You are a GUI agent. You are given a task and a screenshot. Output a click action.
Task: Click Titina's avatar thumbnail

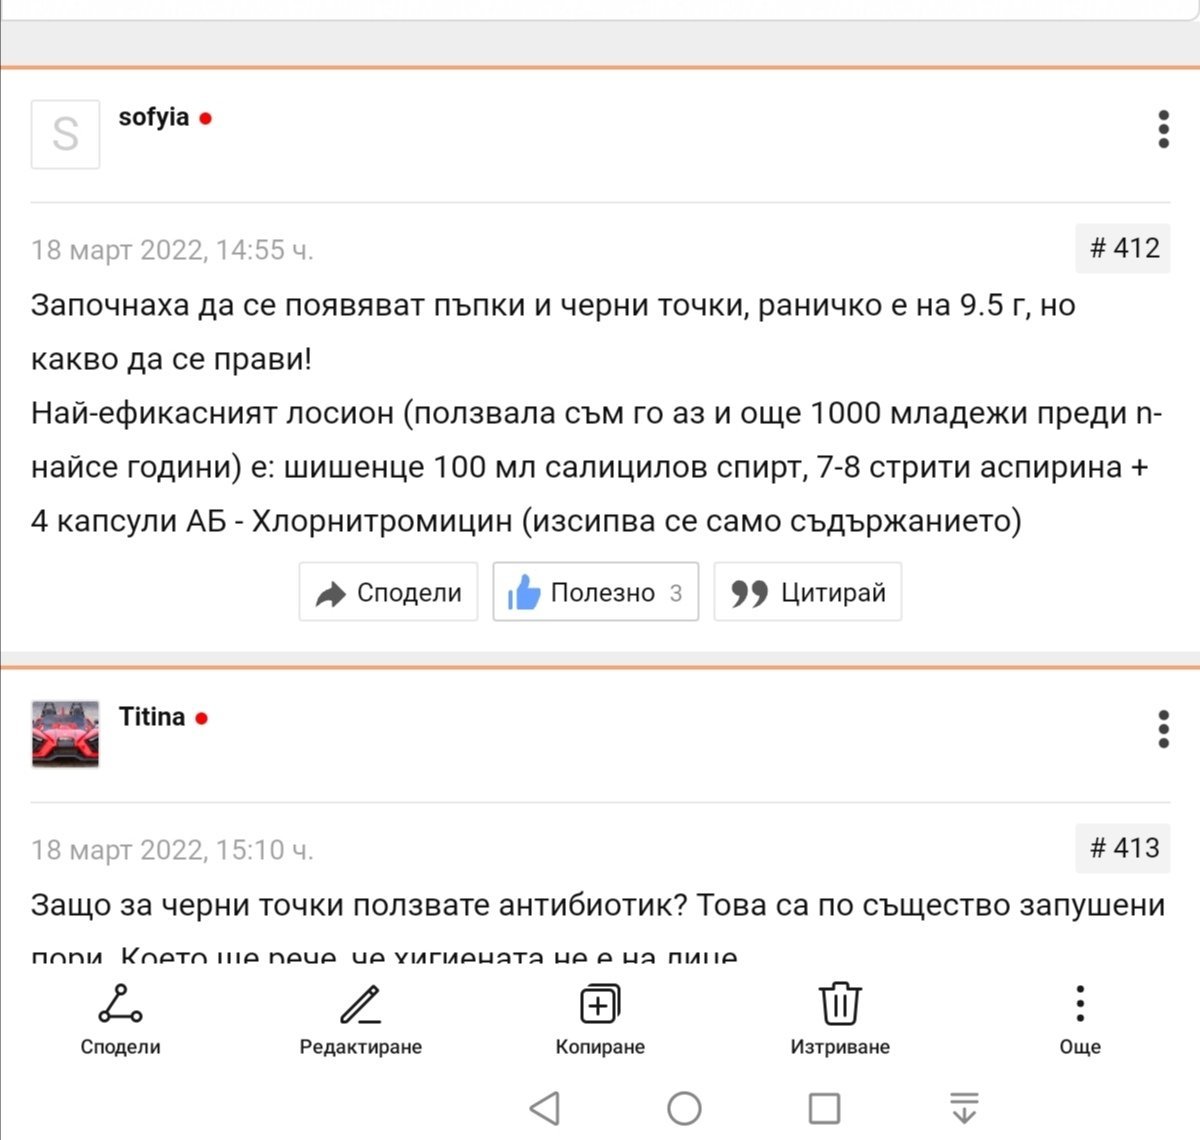coord(65,734)
